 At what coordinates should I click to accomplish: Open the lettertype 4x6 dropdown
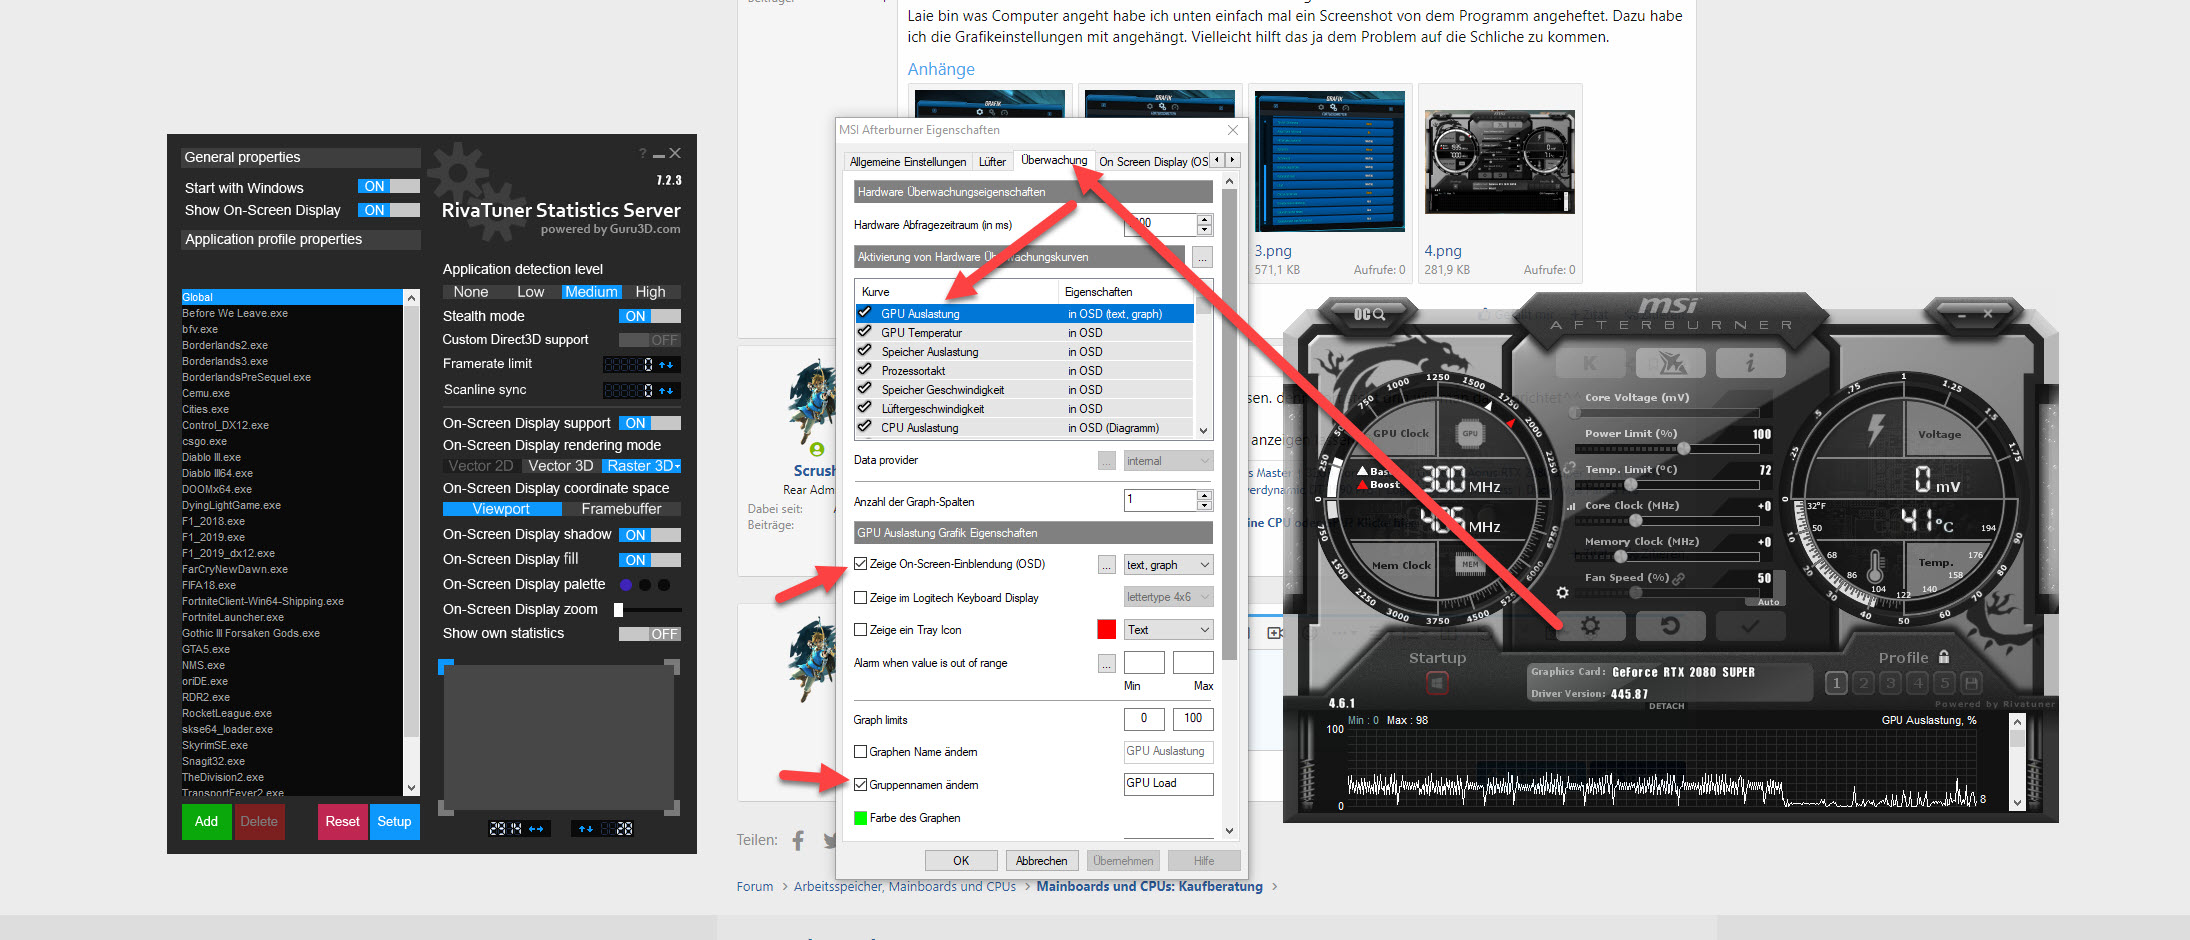pyautogui.click(x=1168, y=597)
